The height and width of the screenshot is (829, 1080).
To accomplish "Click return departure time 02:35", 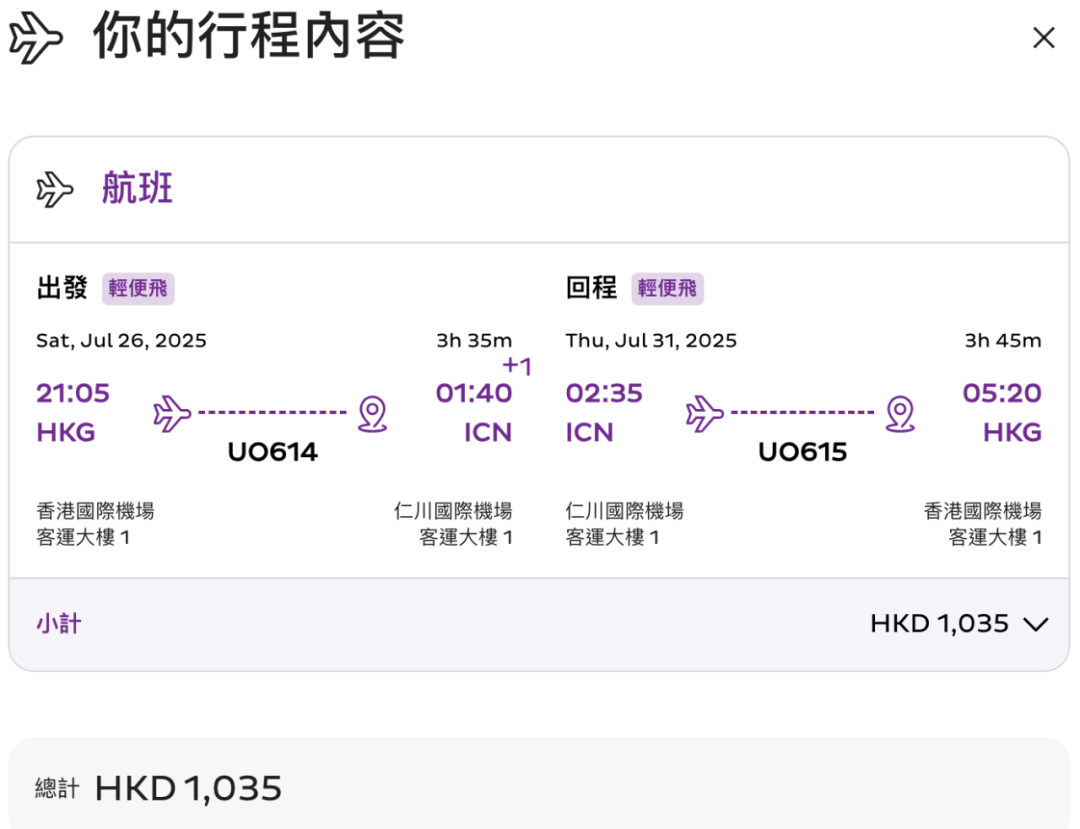I will click(604, 393).
